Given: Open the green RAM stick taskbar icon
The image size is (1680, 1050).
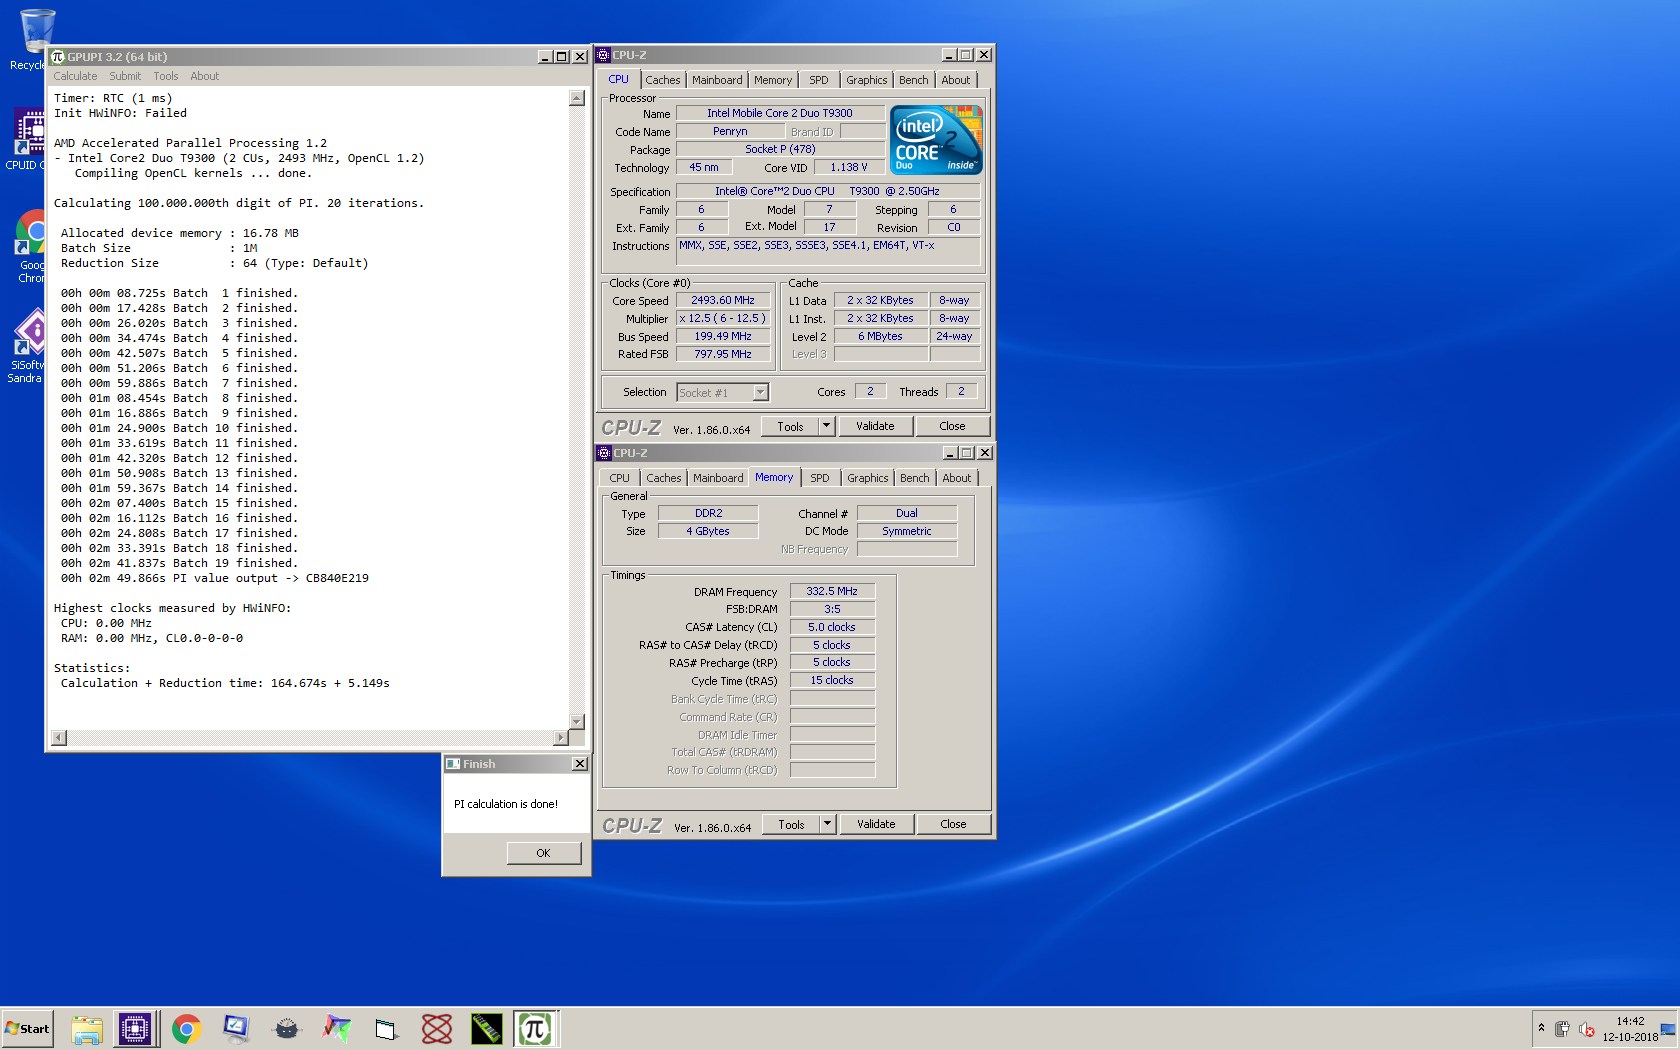Looking at the screenshot, I should [486, 1029].
